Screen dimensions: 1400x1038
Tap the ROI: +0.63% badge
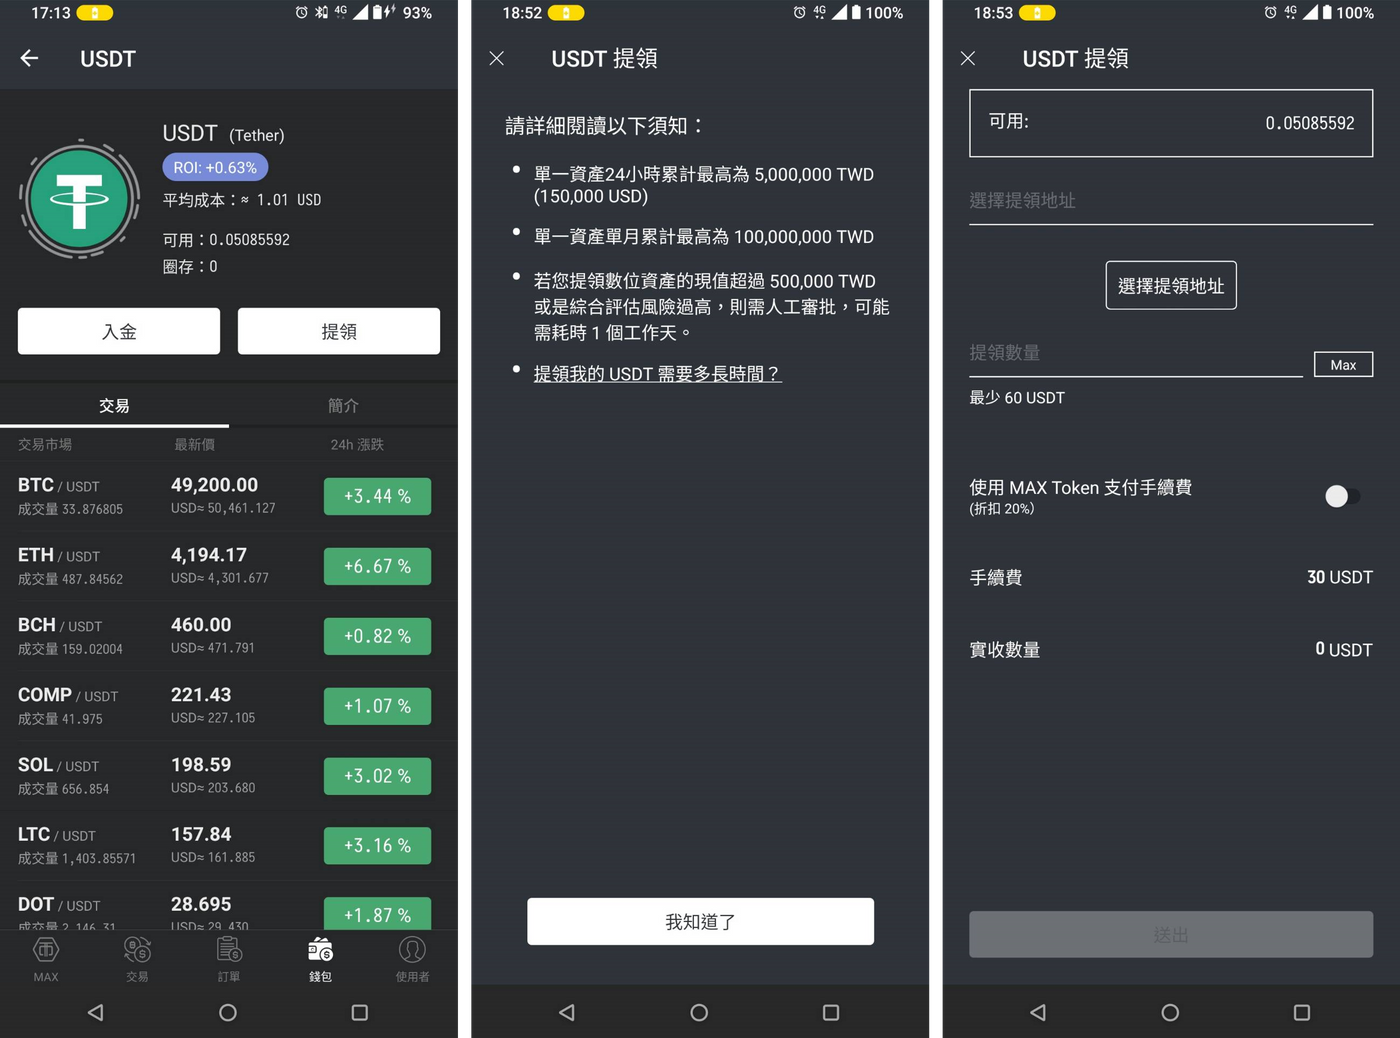215,167
